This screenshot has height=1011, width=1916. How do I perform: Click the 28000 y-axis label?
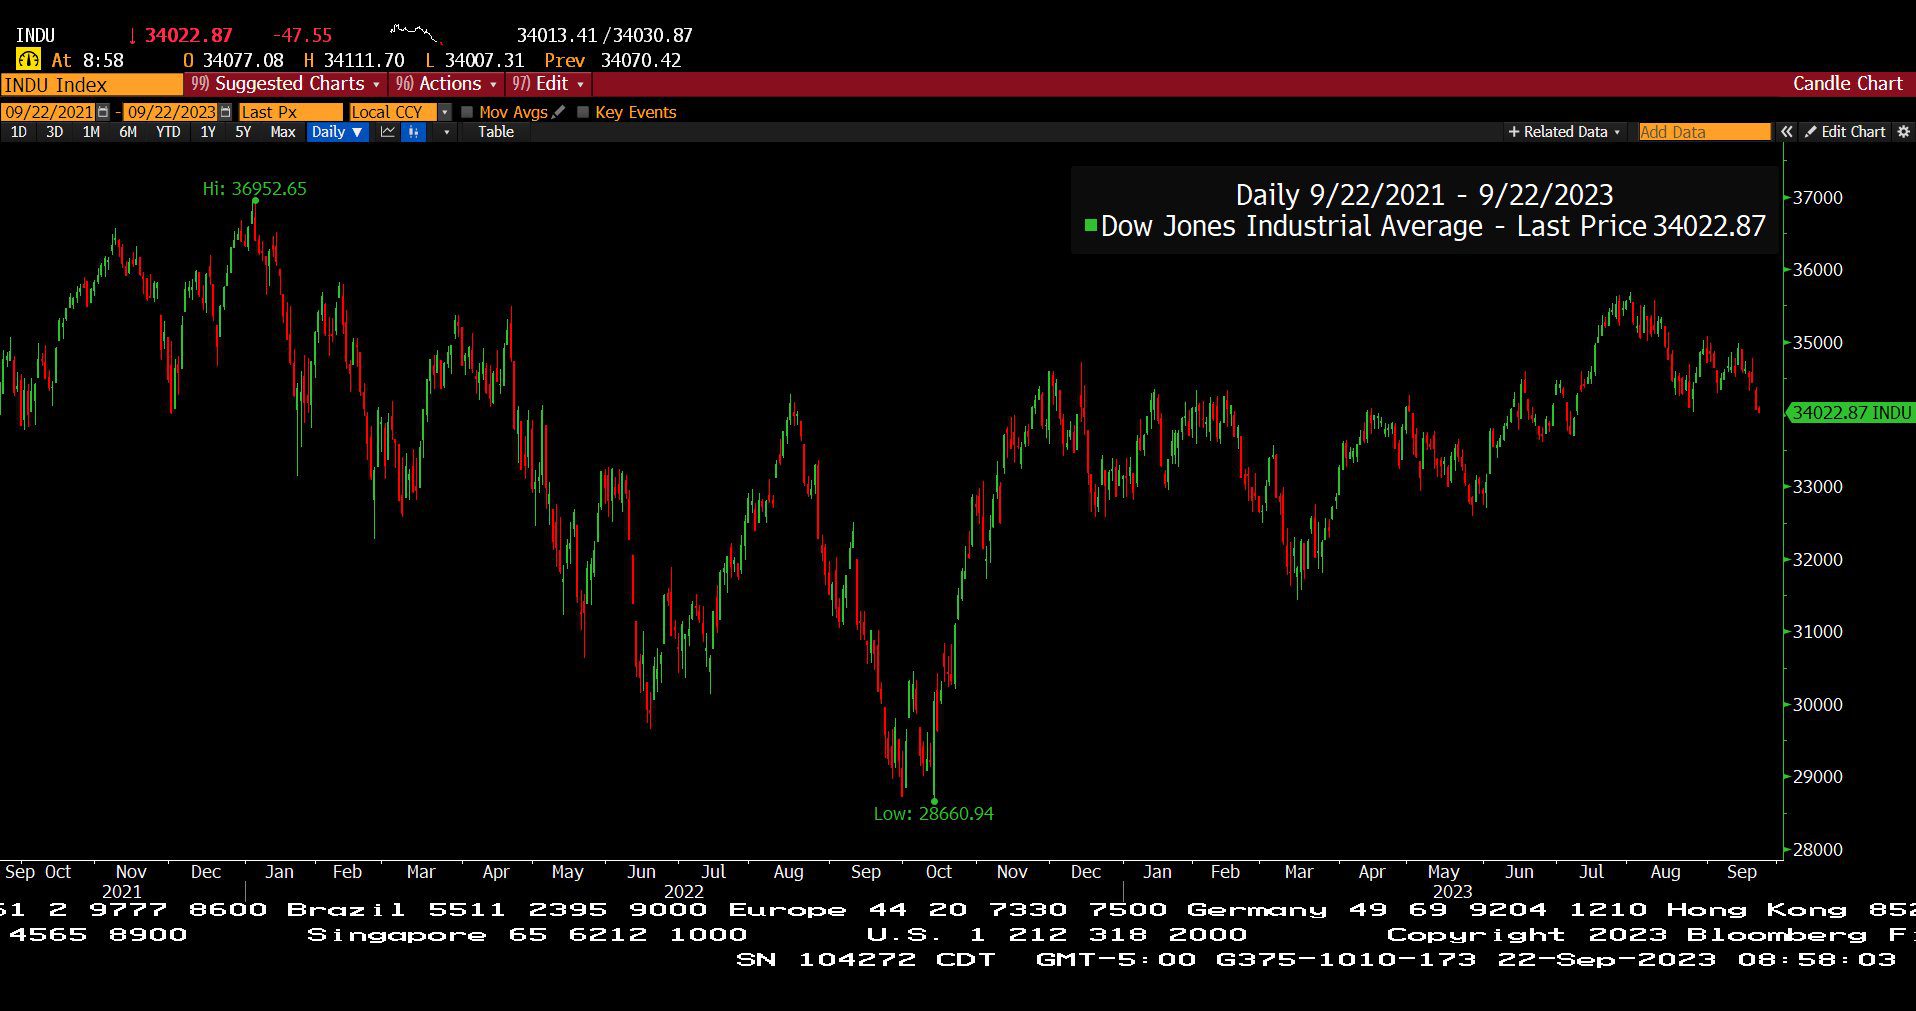pyautogui.click(x=1817, y=849)
